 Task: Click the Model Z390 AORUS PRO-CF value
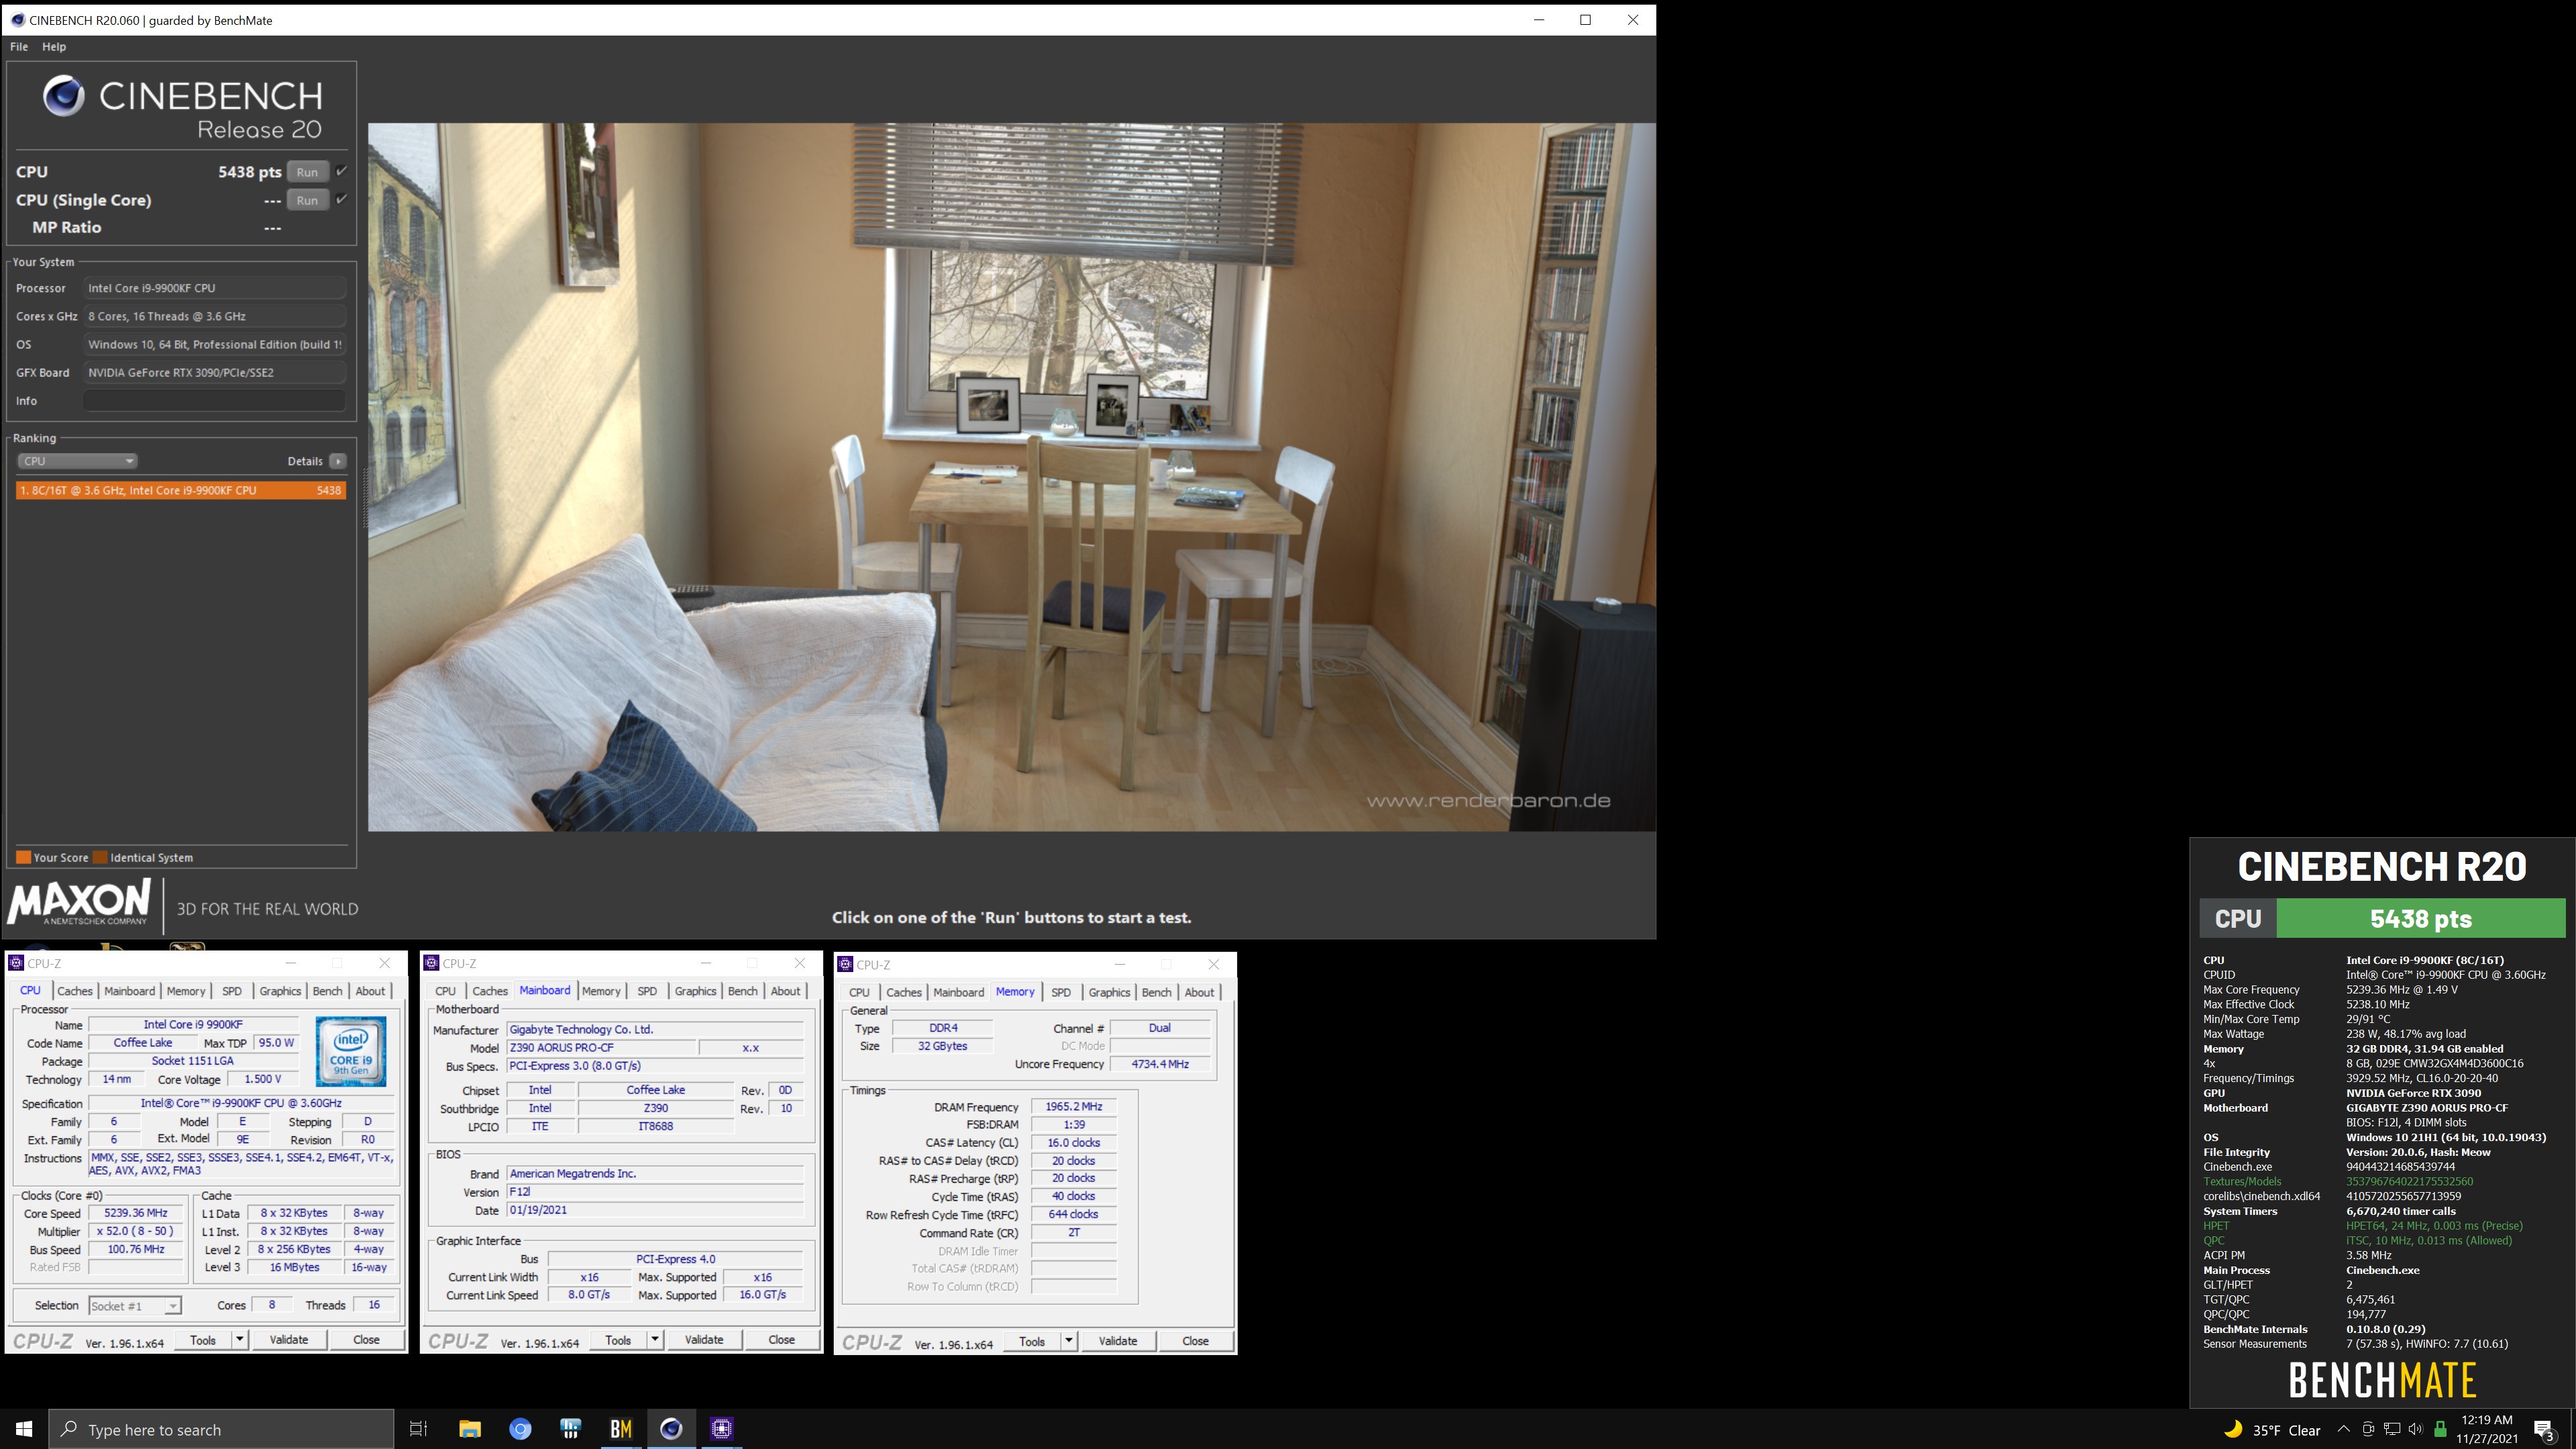600,1048
